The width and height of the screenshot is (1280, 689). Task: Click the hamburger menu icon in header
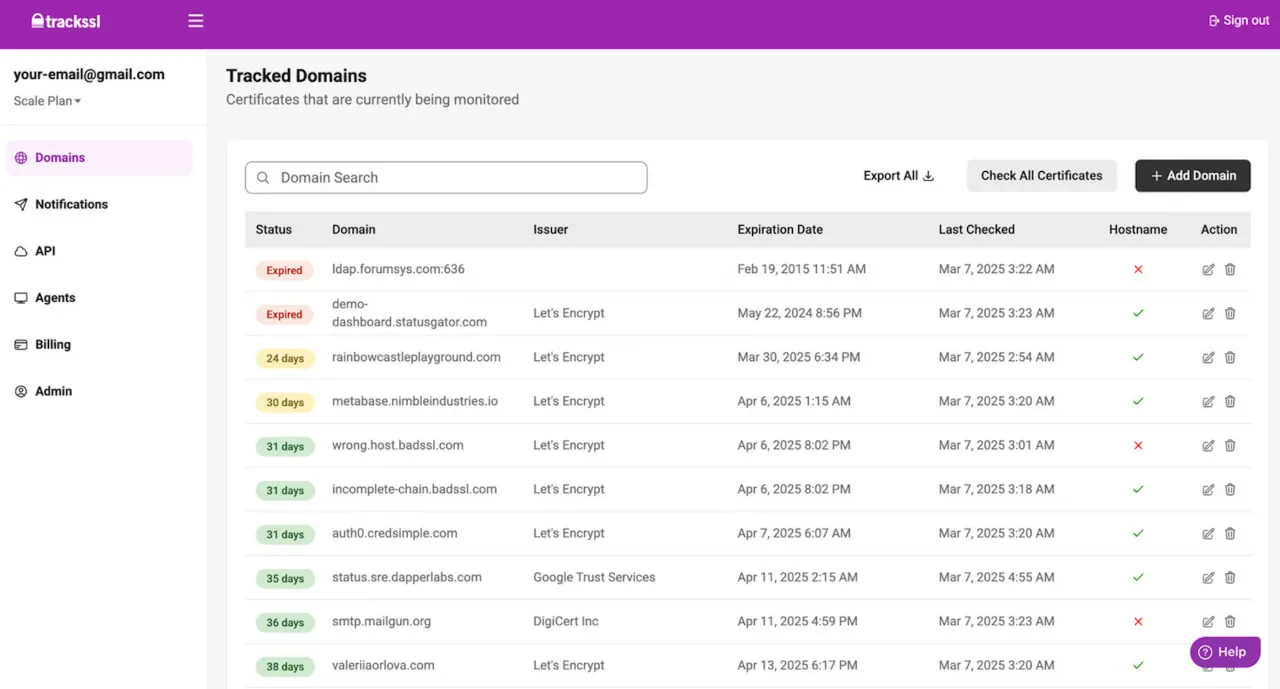click(196, 21)
